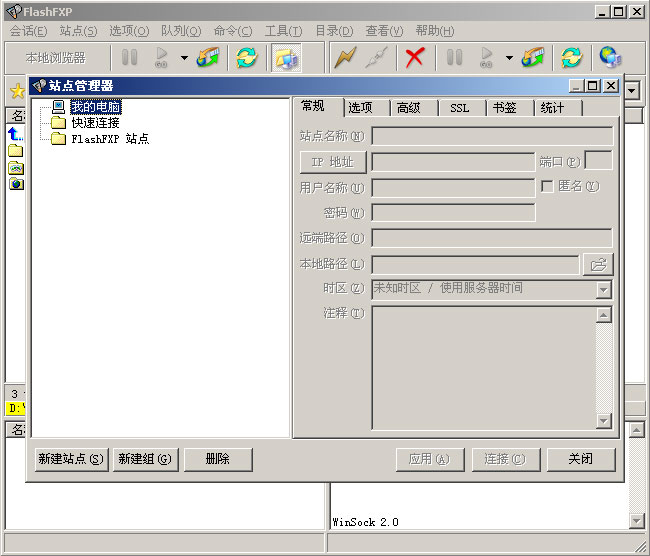Screen dimensions: 650x556
Task: Select FlashFXP 站点 folder in tree
Action: (110, 139)
